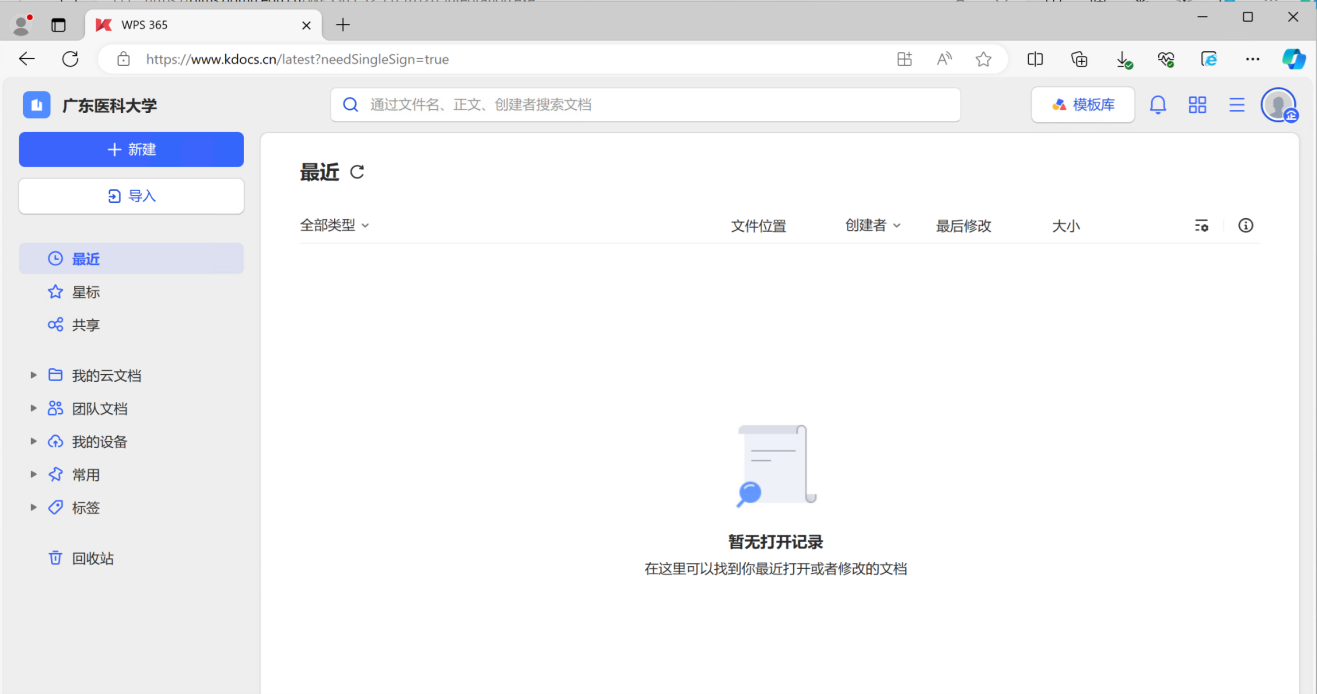Click the 新建 button

131,149
